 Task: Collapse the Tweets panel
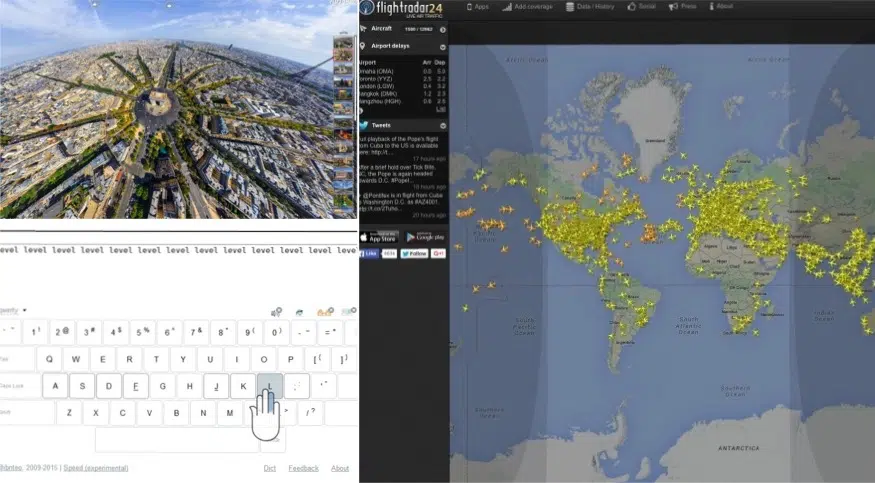(443, 126)
